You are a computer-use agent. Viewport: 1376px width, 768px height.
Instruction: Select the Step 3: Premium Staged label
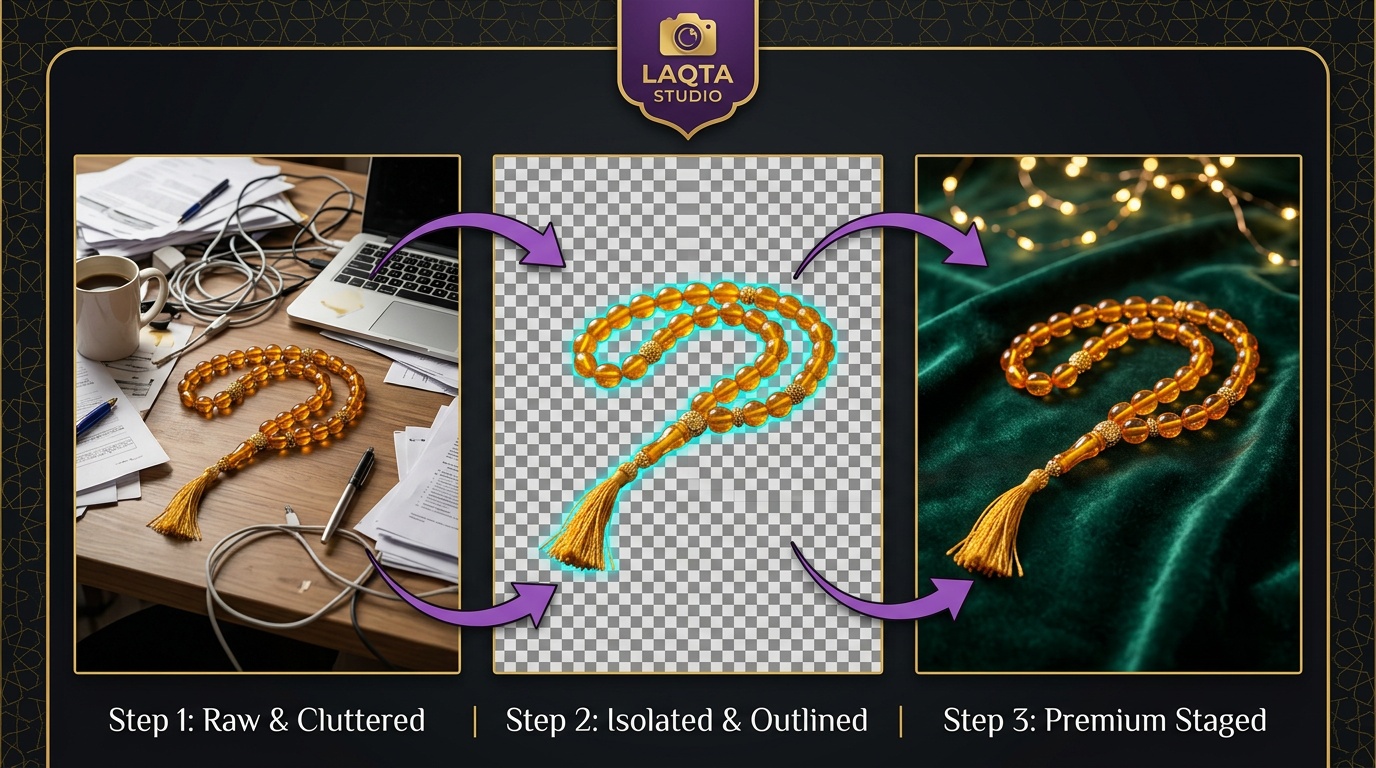pyautogui.click(x=1105, y=720)
